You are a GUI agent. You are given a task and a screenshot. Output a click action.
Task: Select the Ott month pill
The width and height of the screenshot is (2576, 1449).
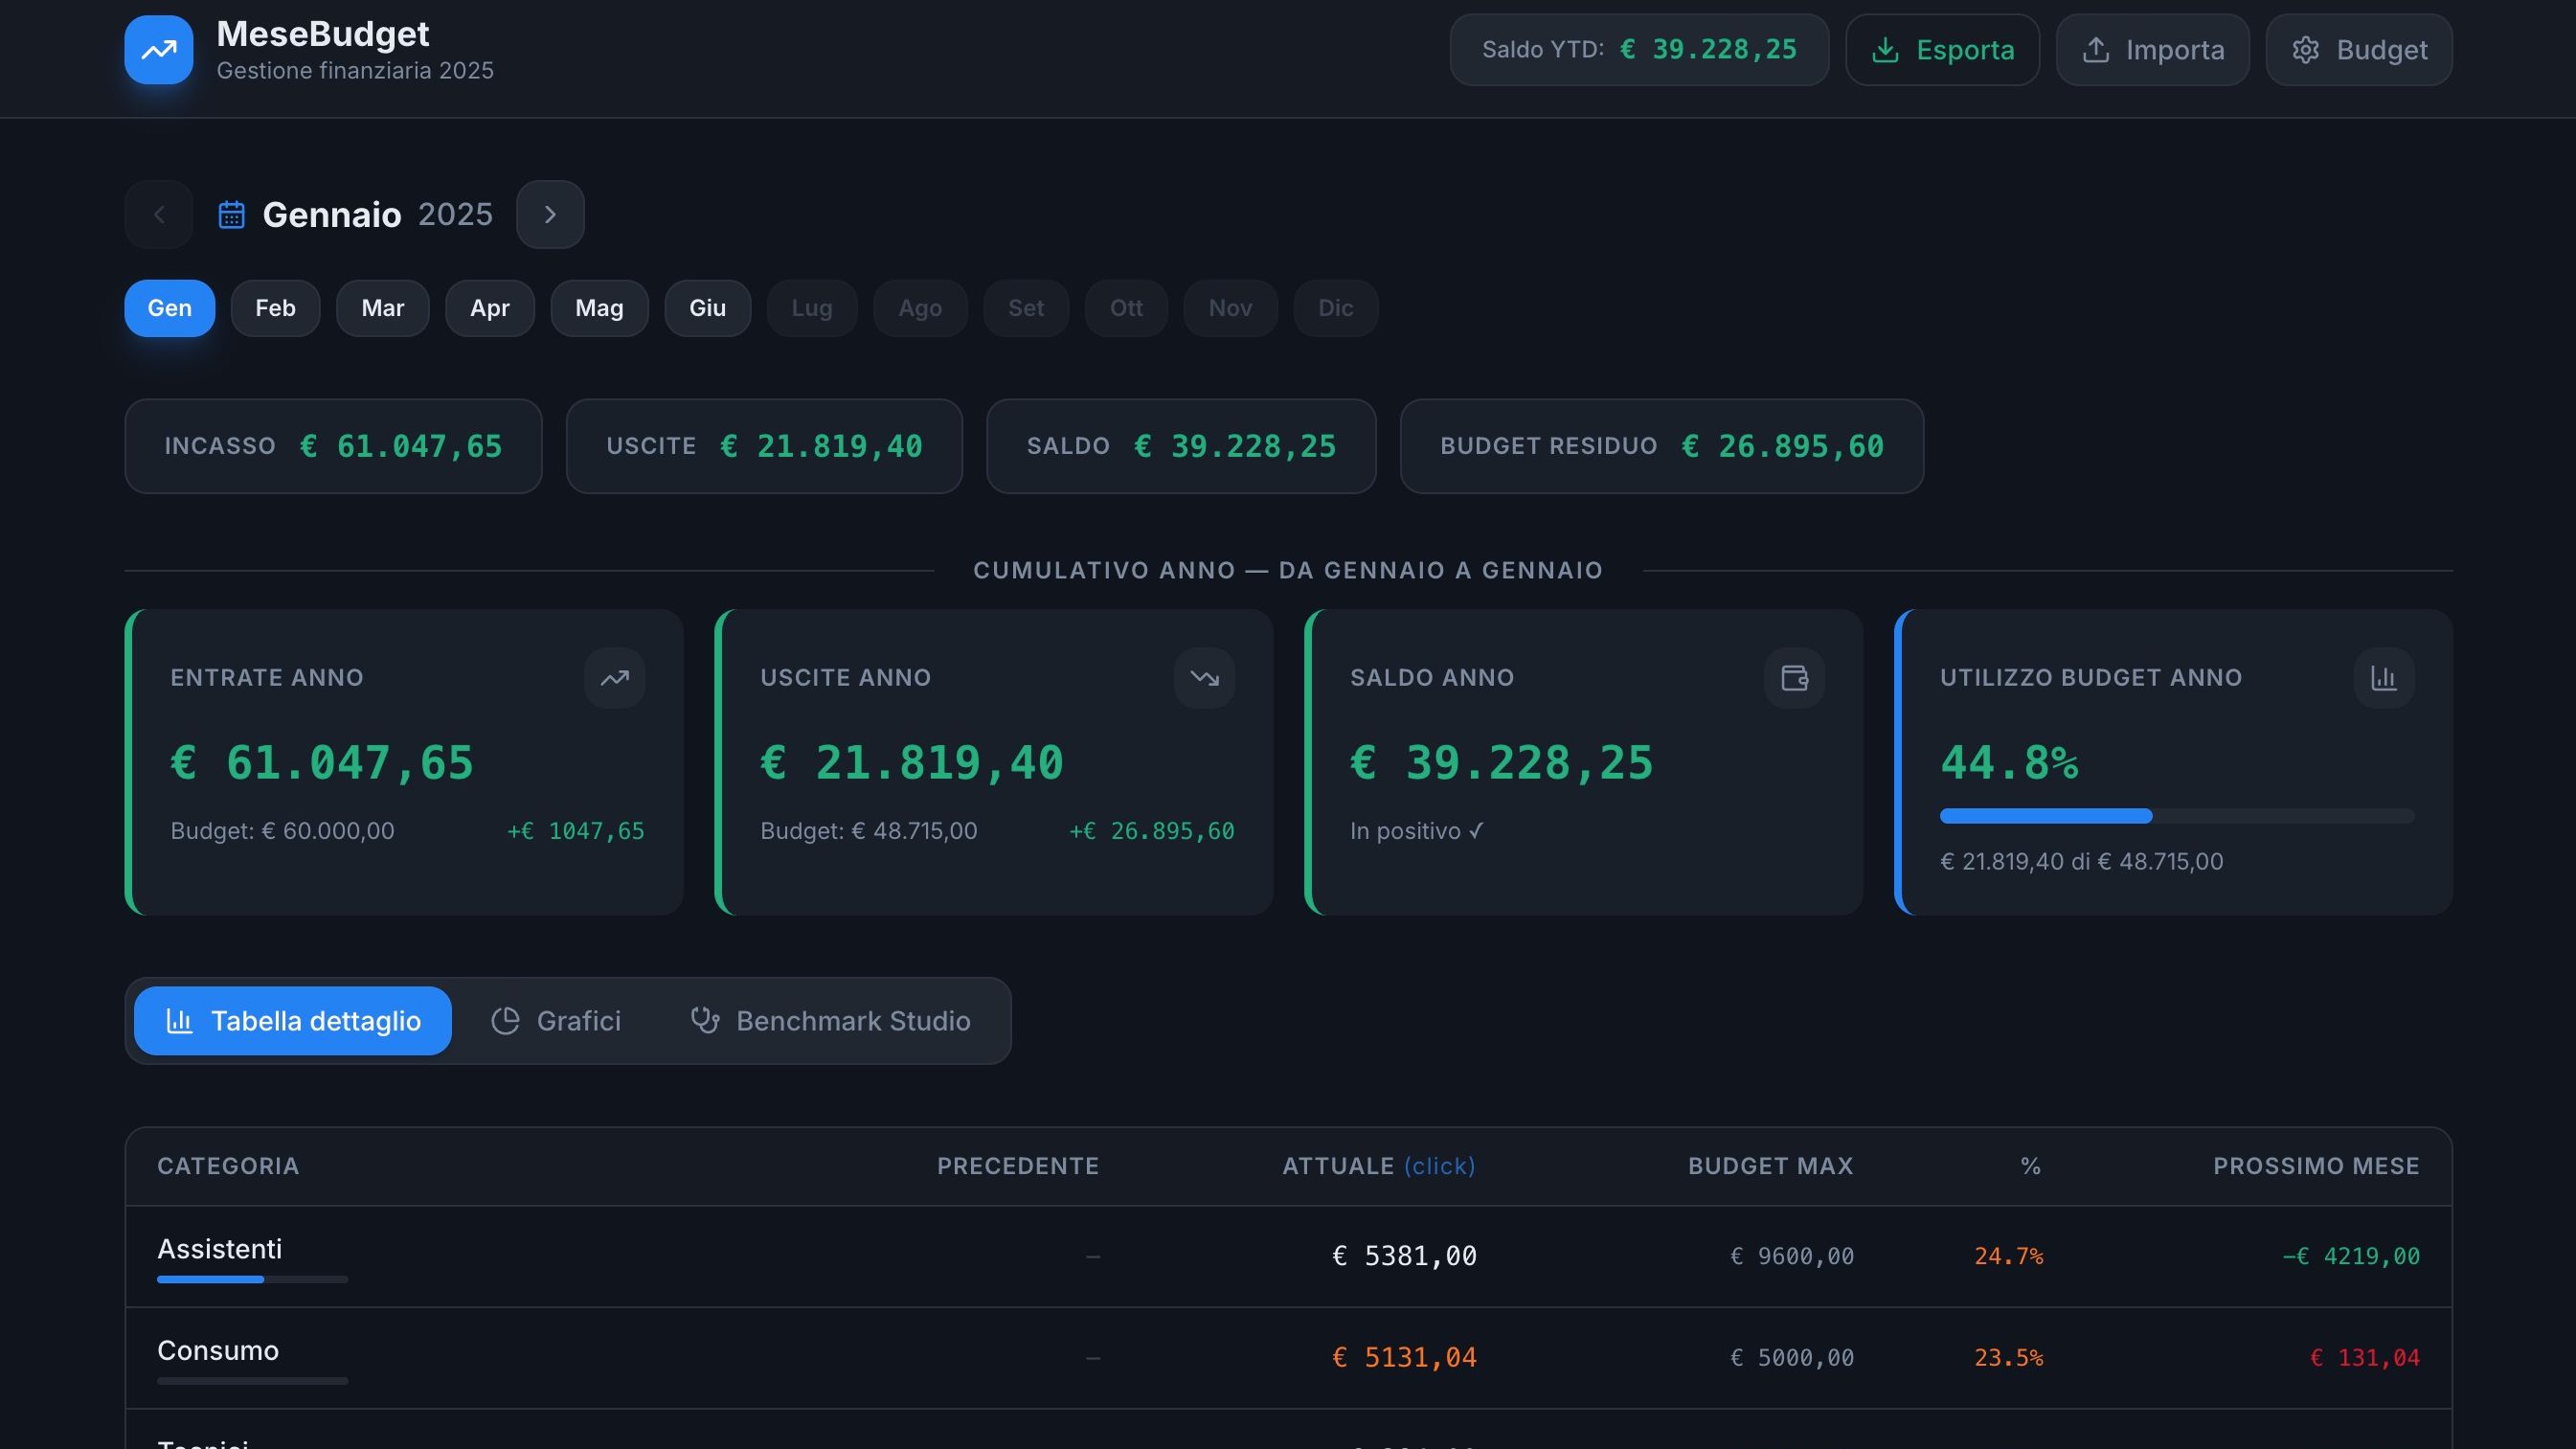click(x=1126, y=308)
